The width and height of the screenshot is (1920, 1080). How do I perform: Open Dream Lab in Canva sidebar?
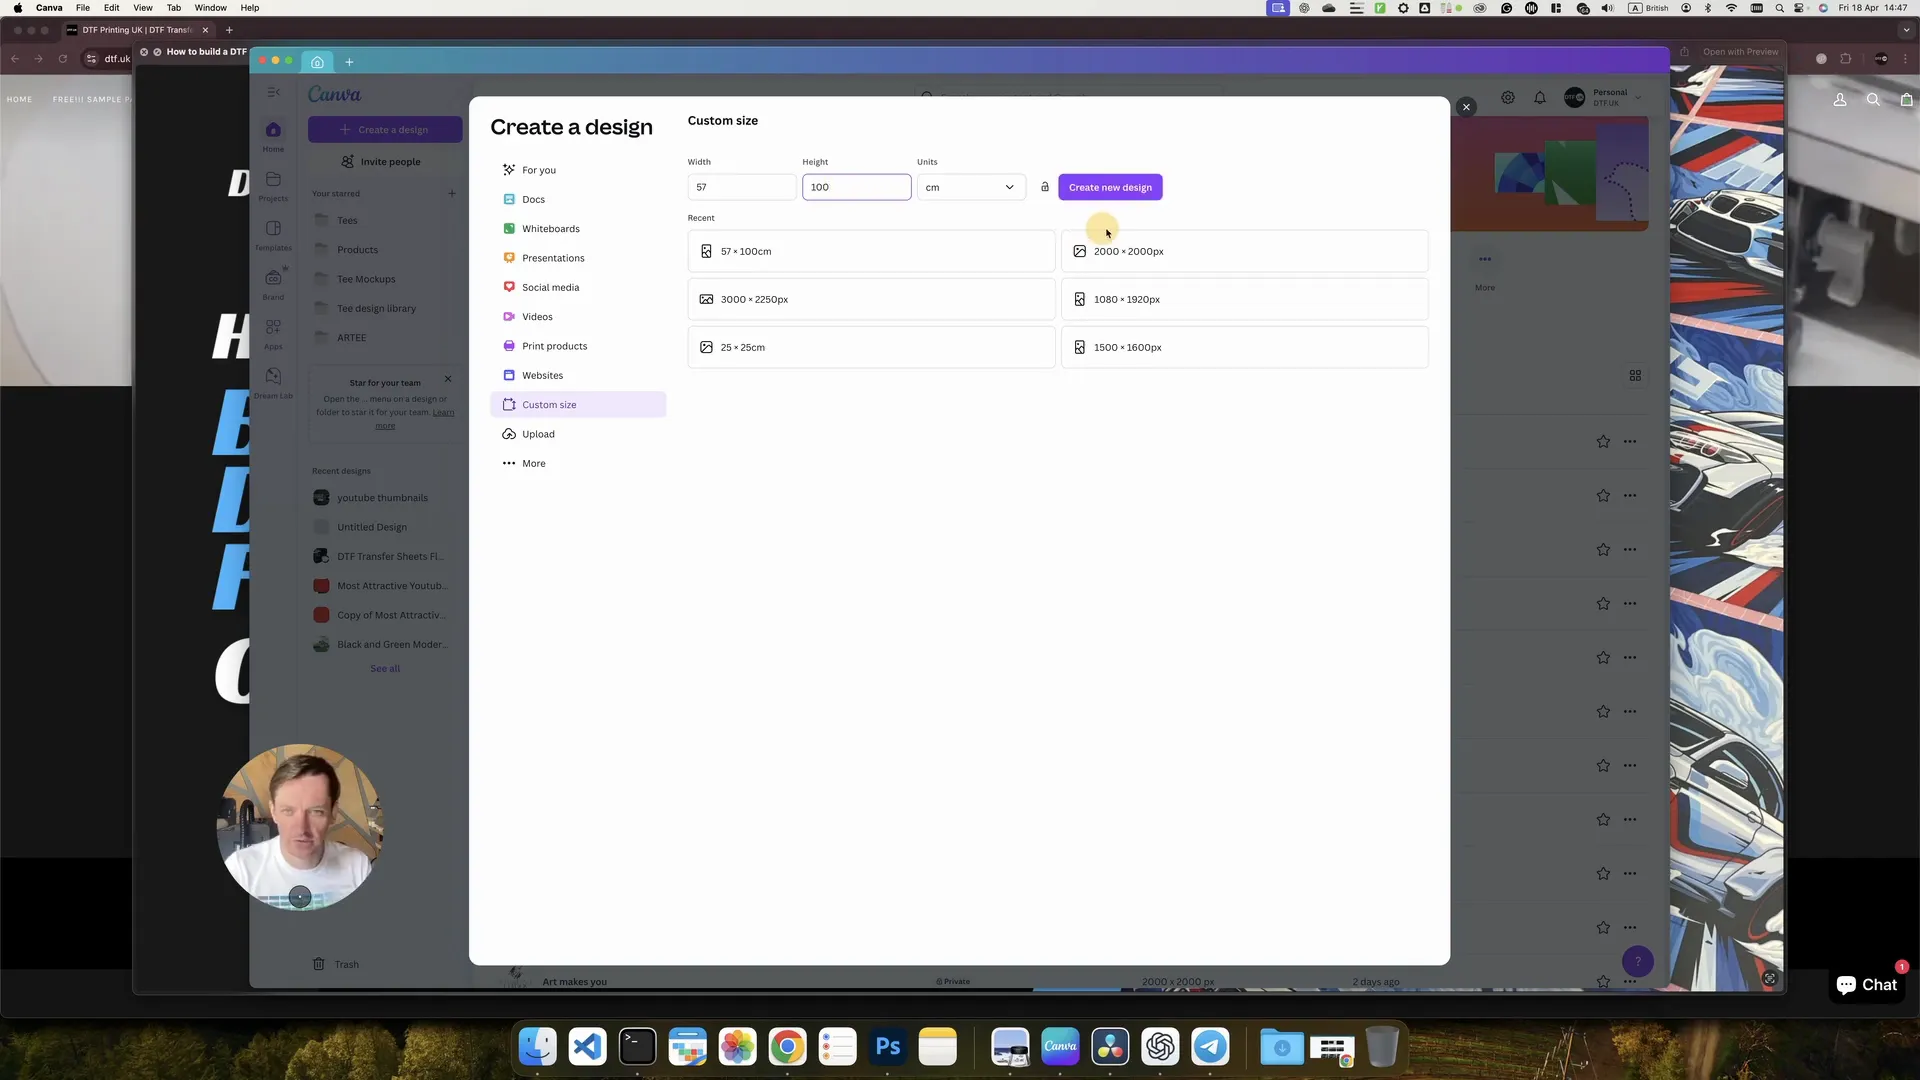coord(273,382)
